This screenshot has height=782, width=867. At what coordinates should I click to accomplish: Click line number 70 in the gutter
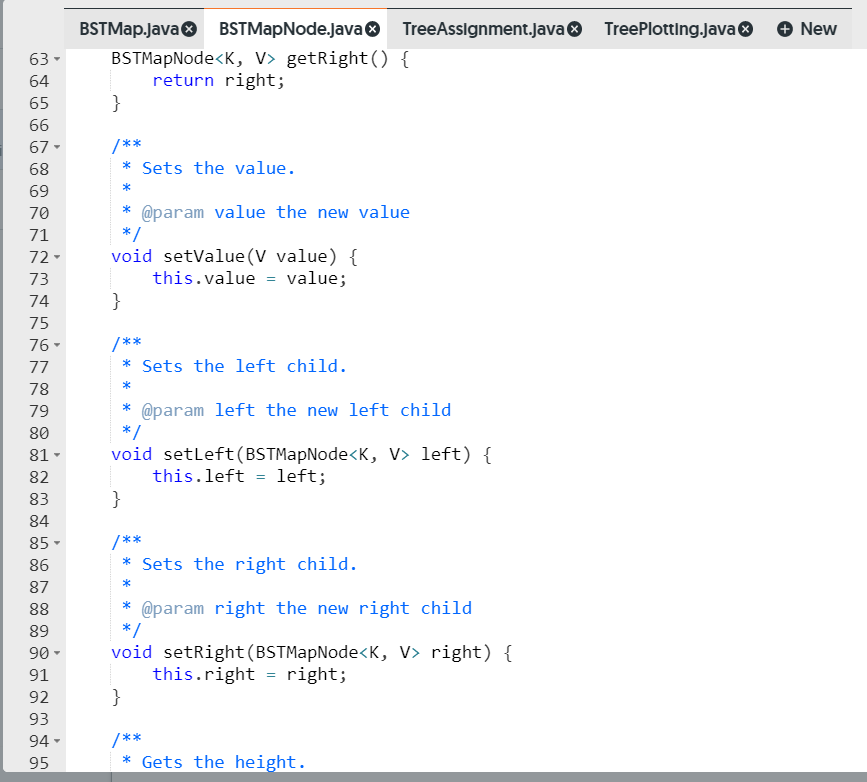[x=39, y=212]
